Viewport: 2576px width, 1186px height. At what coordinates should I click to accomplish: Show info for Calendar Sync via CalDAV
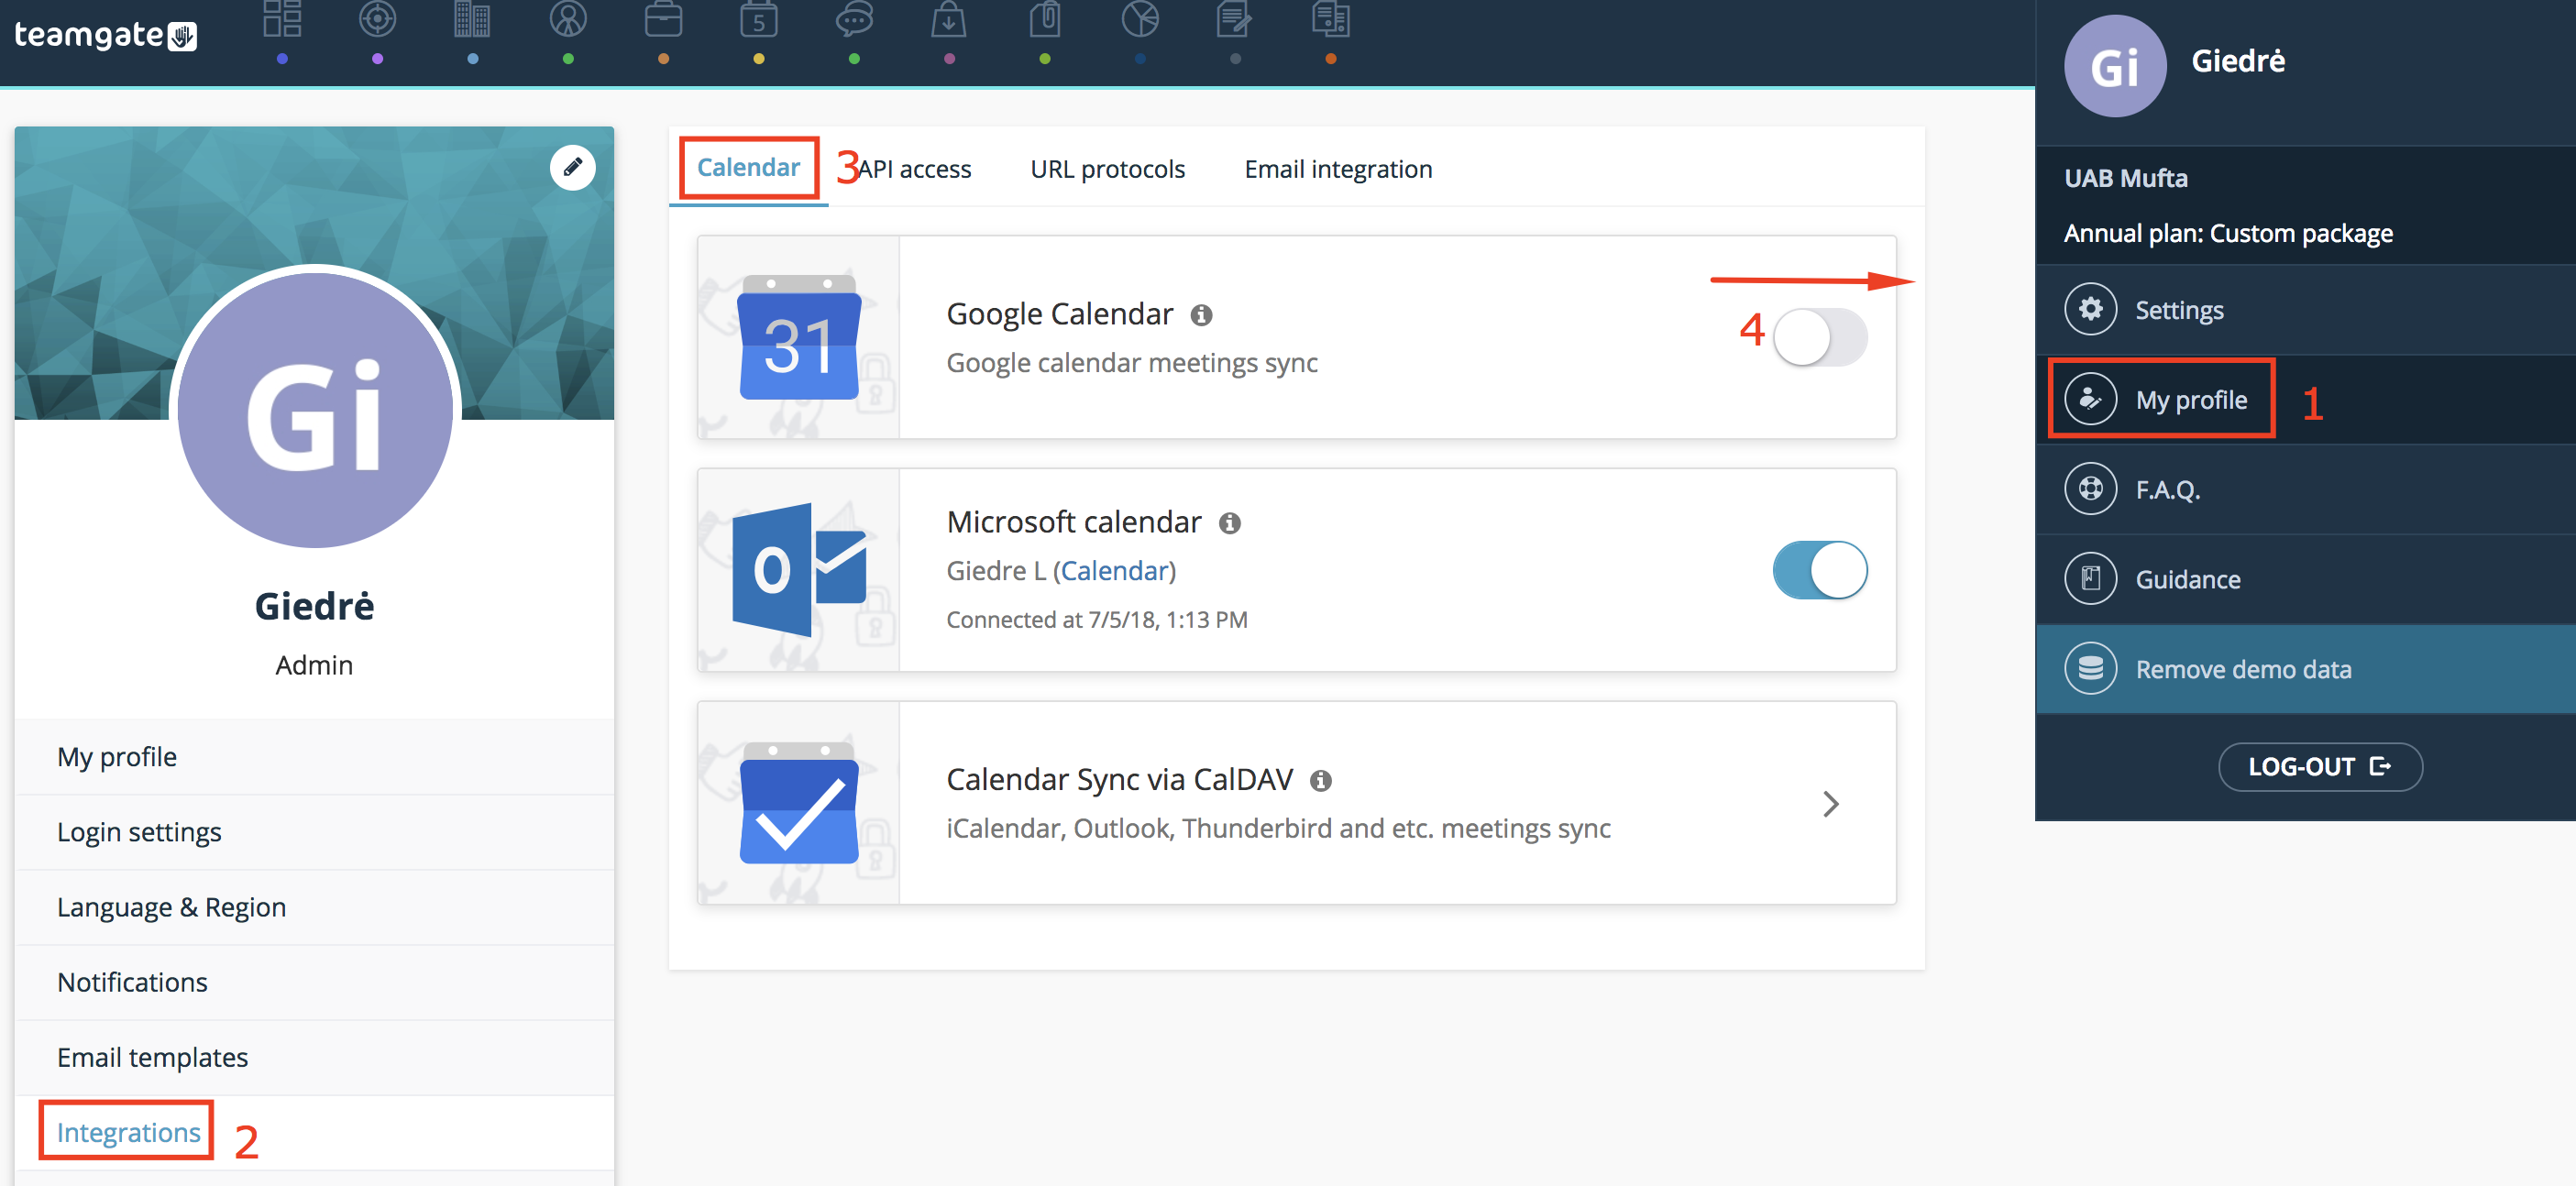(x=1321, y=781)
